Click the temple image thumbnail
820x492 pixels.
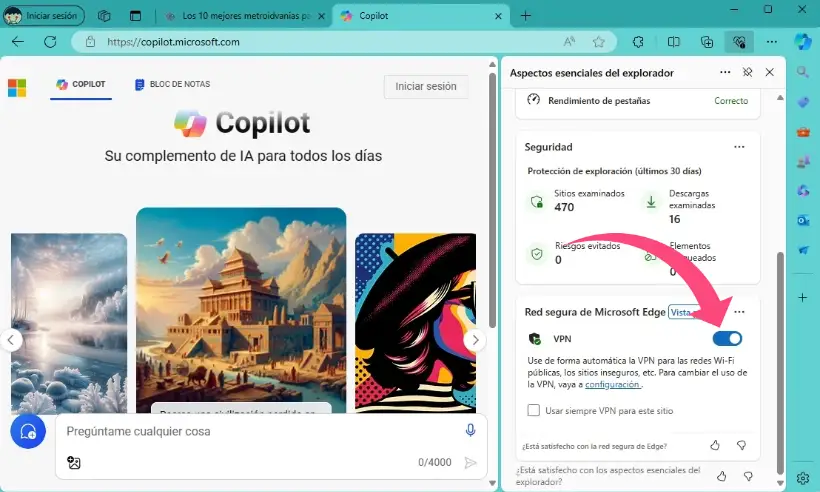click(x=241, y=311)
